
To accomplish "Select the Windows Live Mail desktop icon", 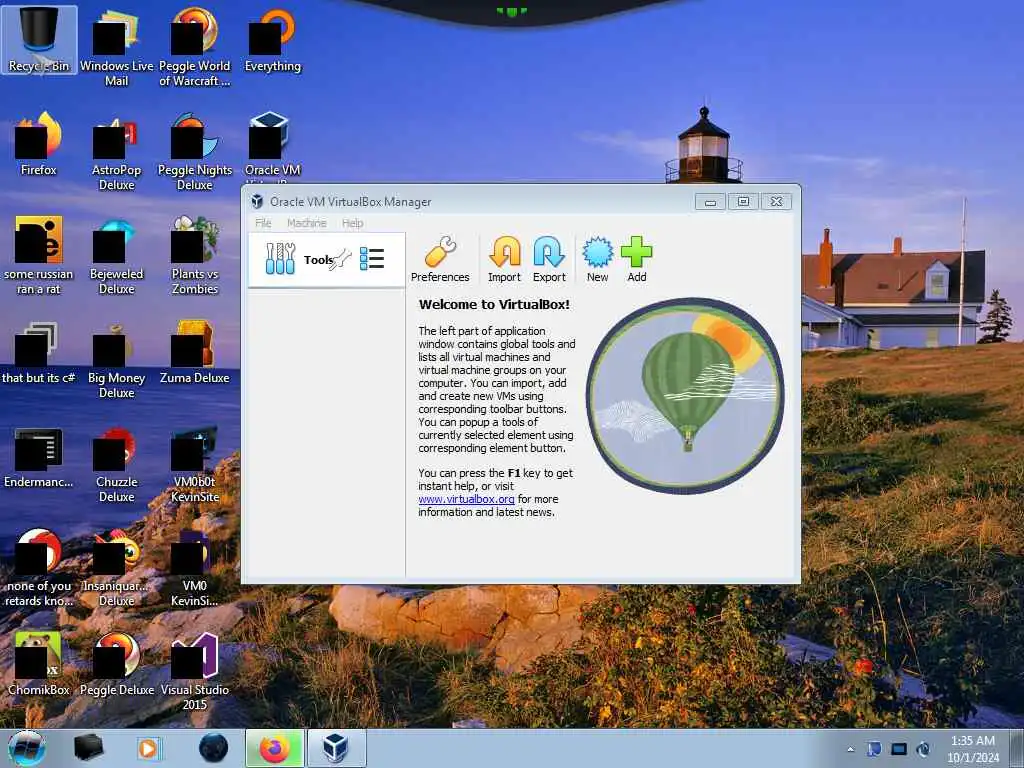I will pos(116,46).
